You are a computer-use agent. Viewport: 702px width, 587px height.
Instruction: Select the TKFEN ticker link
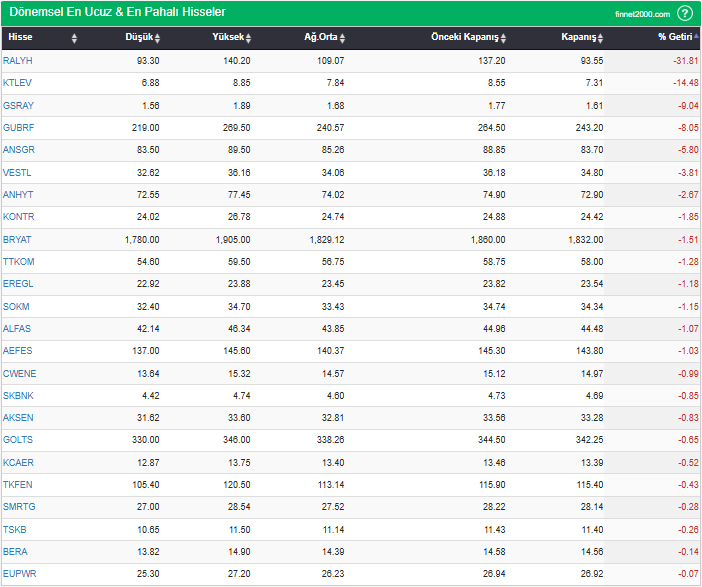pos(17,484)
